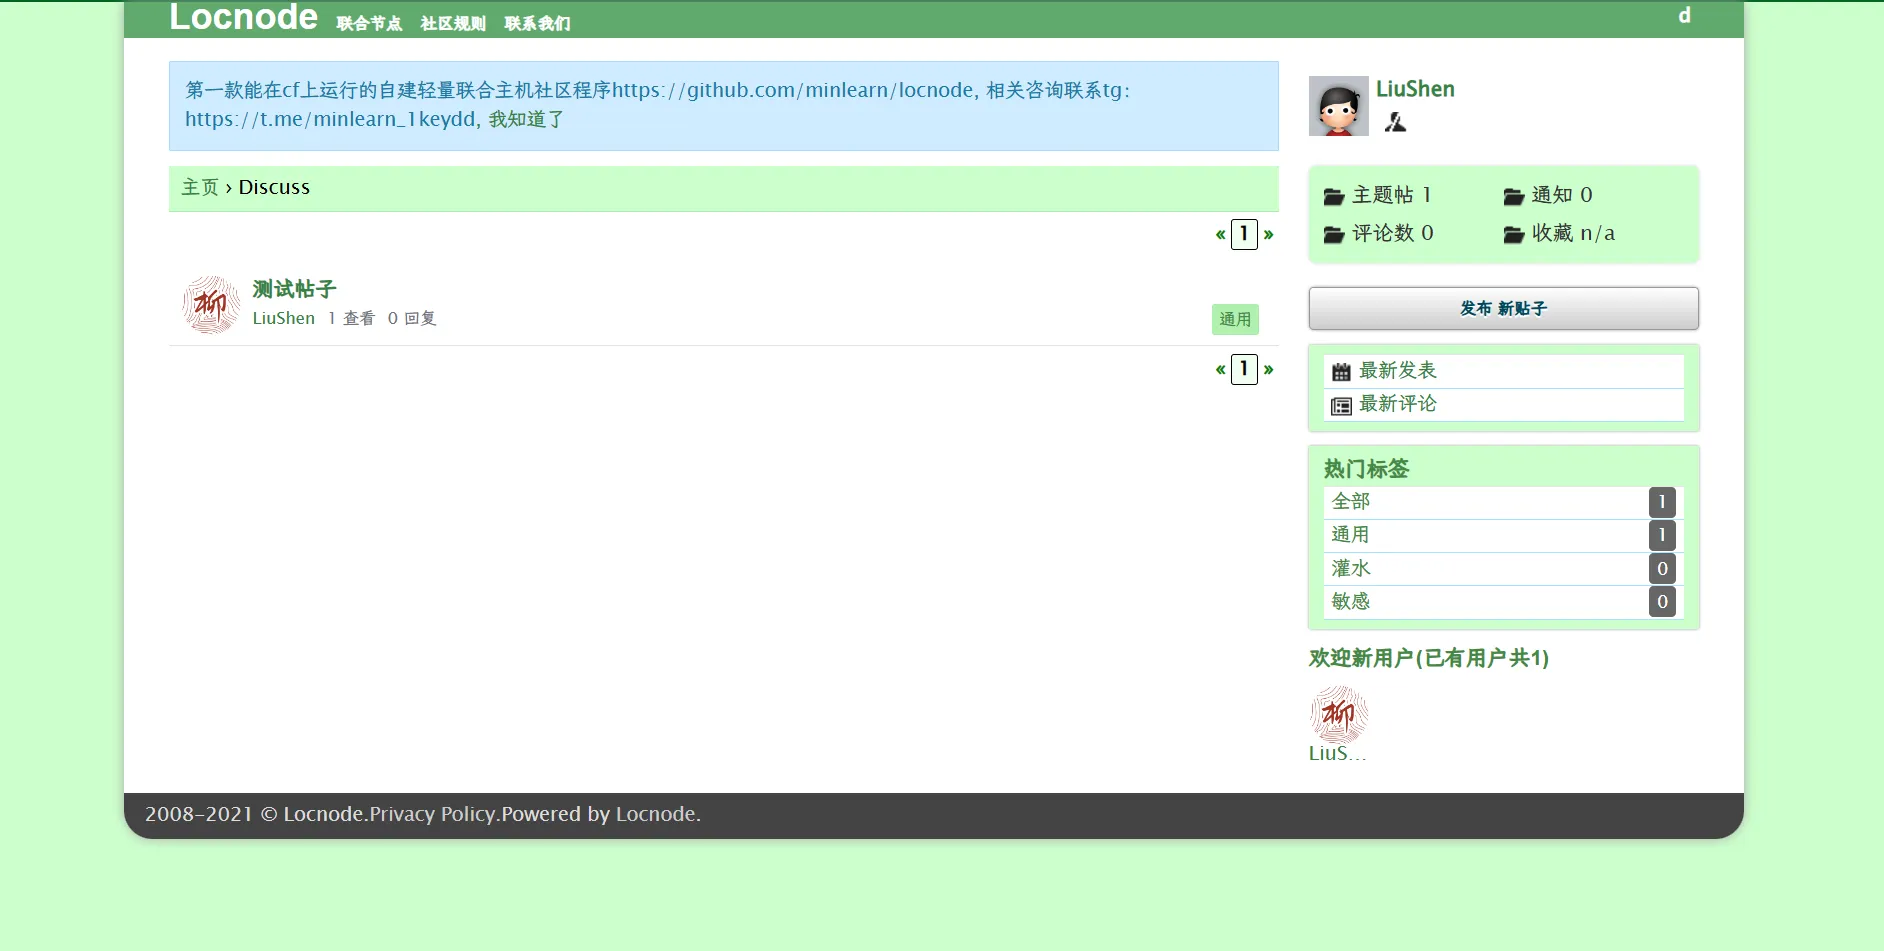Dismiss the notice via 我知道了
This screenshot has width=1884, height=951.
point(526,119)
